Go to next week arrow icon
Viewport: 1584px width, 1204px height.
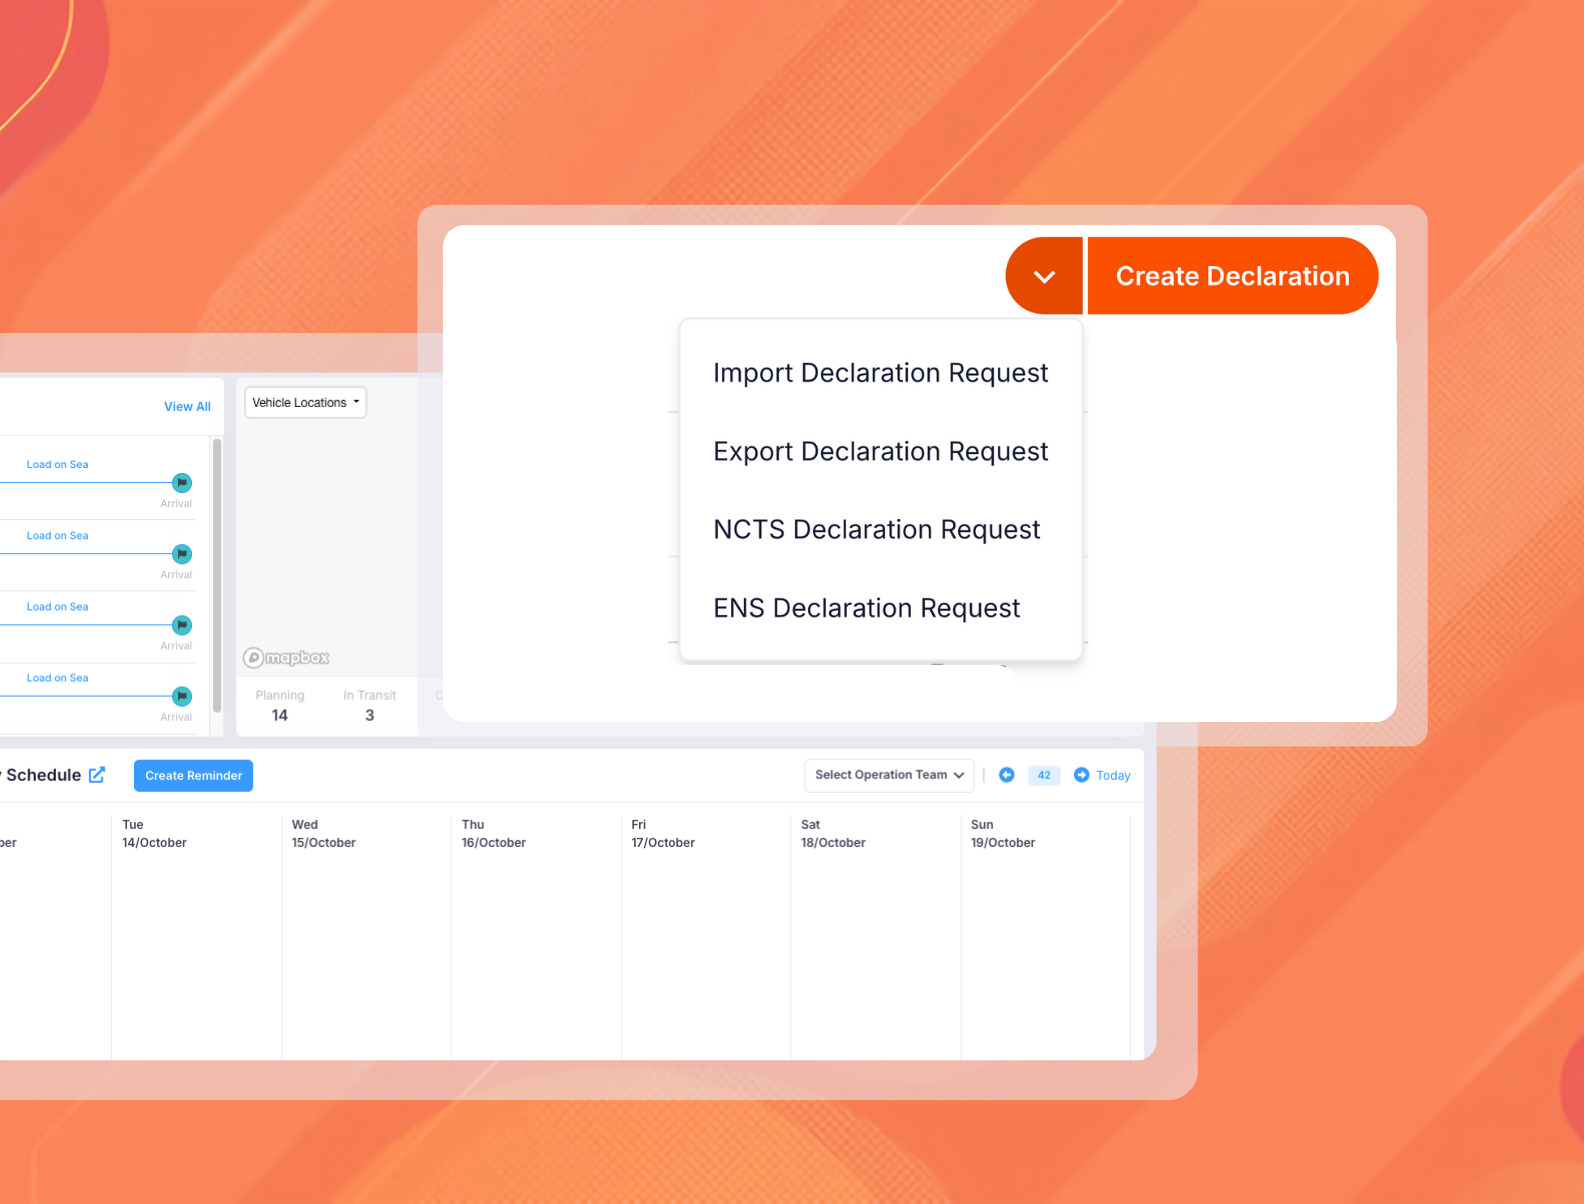pyautogui.click(x=1081, y=775)
